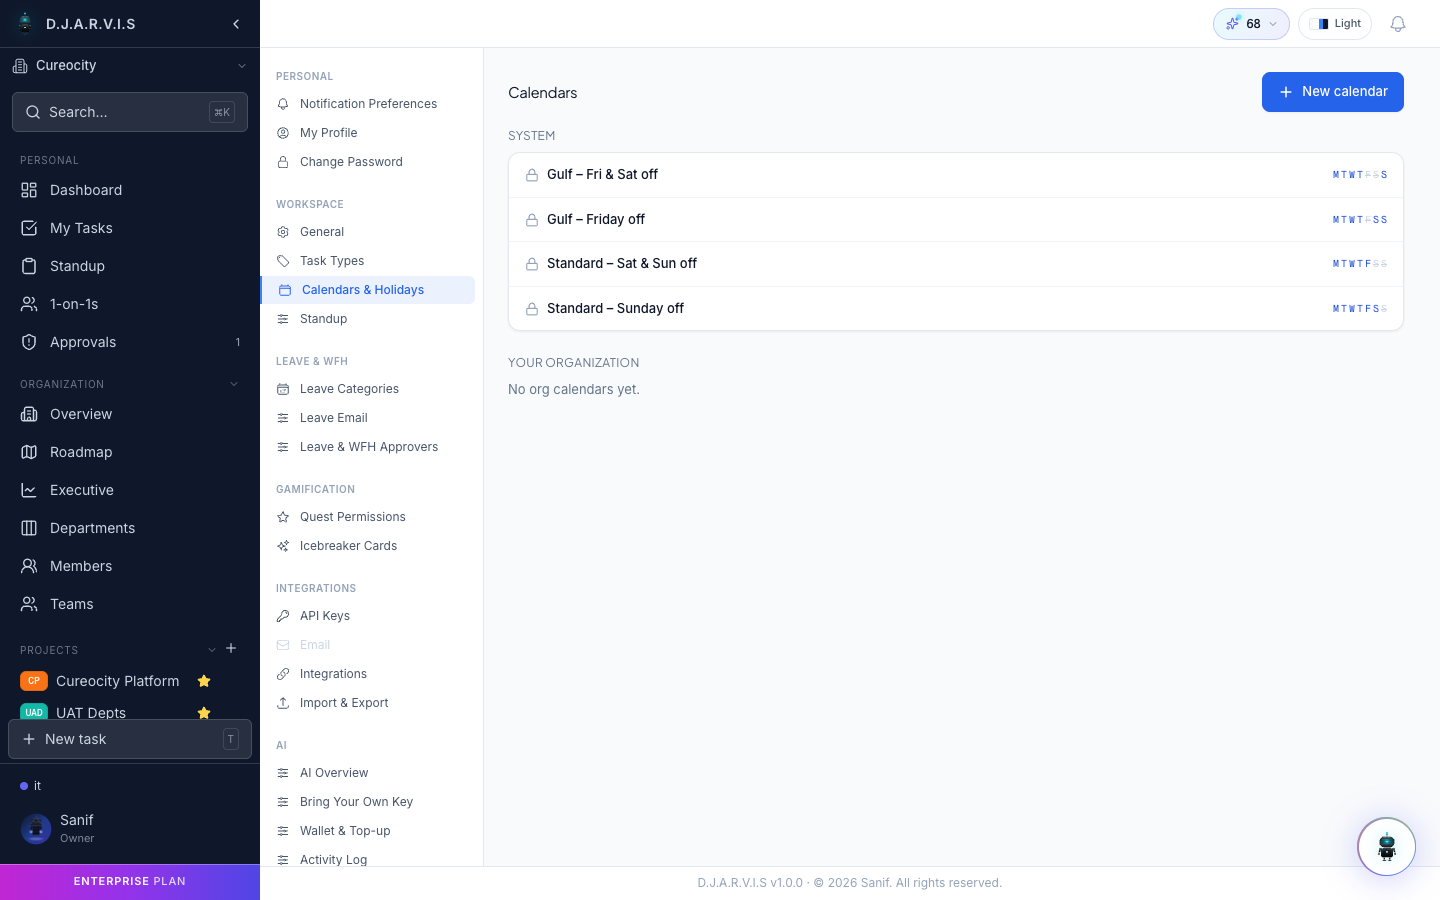
Task: Open Quest Permissions
Action: click(368, 517)
